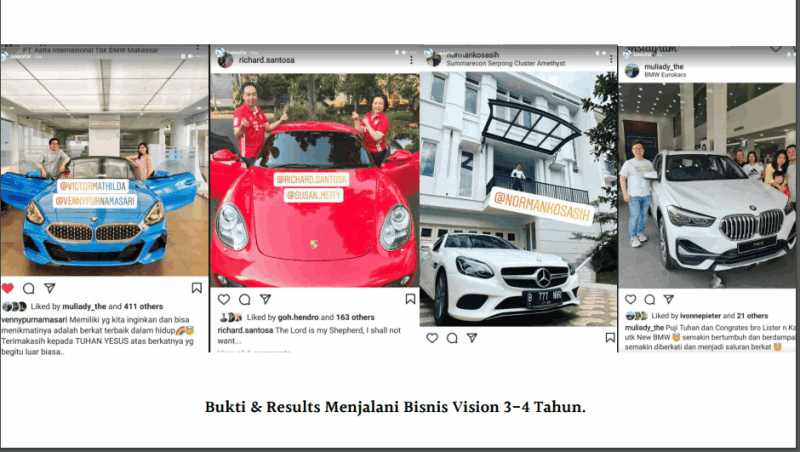Like the normankosasih Mercedes post
The image size is (800, 452).
432,338
